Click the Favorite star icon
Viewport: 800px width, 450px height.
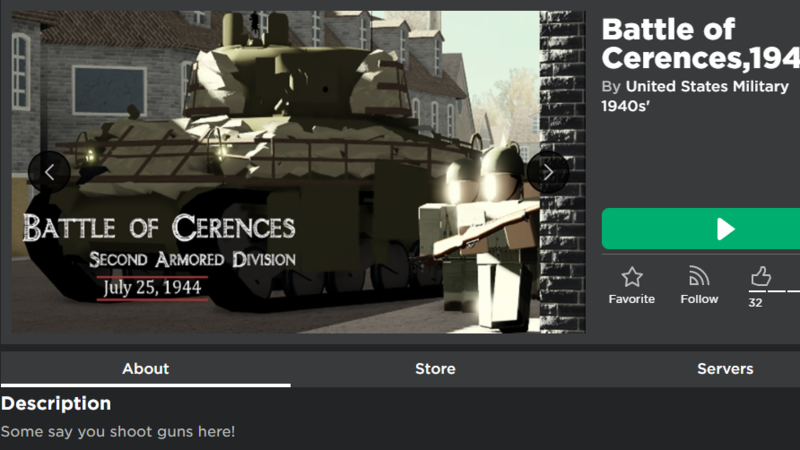(632, 277)
